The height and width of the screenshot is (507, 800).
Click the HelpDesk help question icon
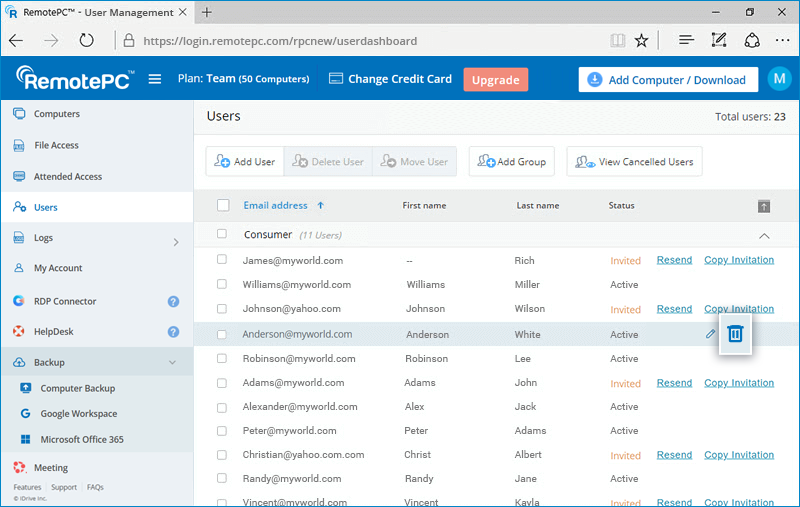click(x=173, y=332)
